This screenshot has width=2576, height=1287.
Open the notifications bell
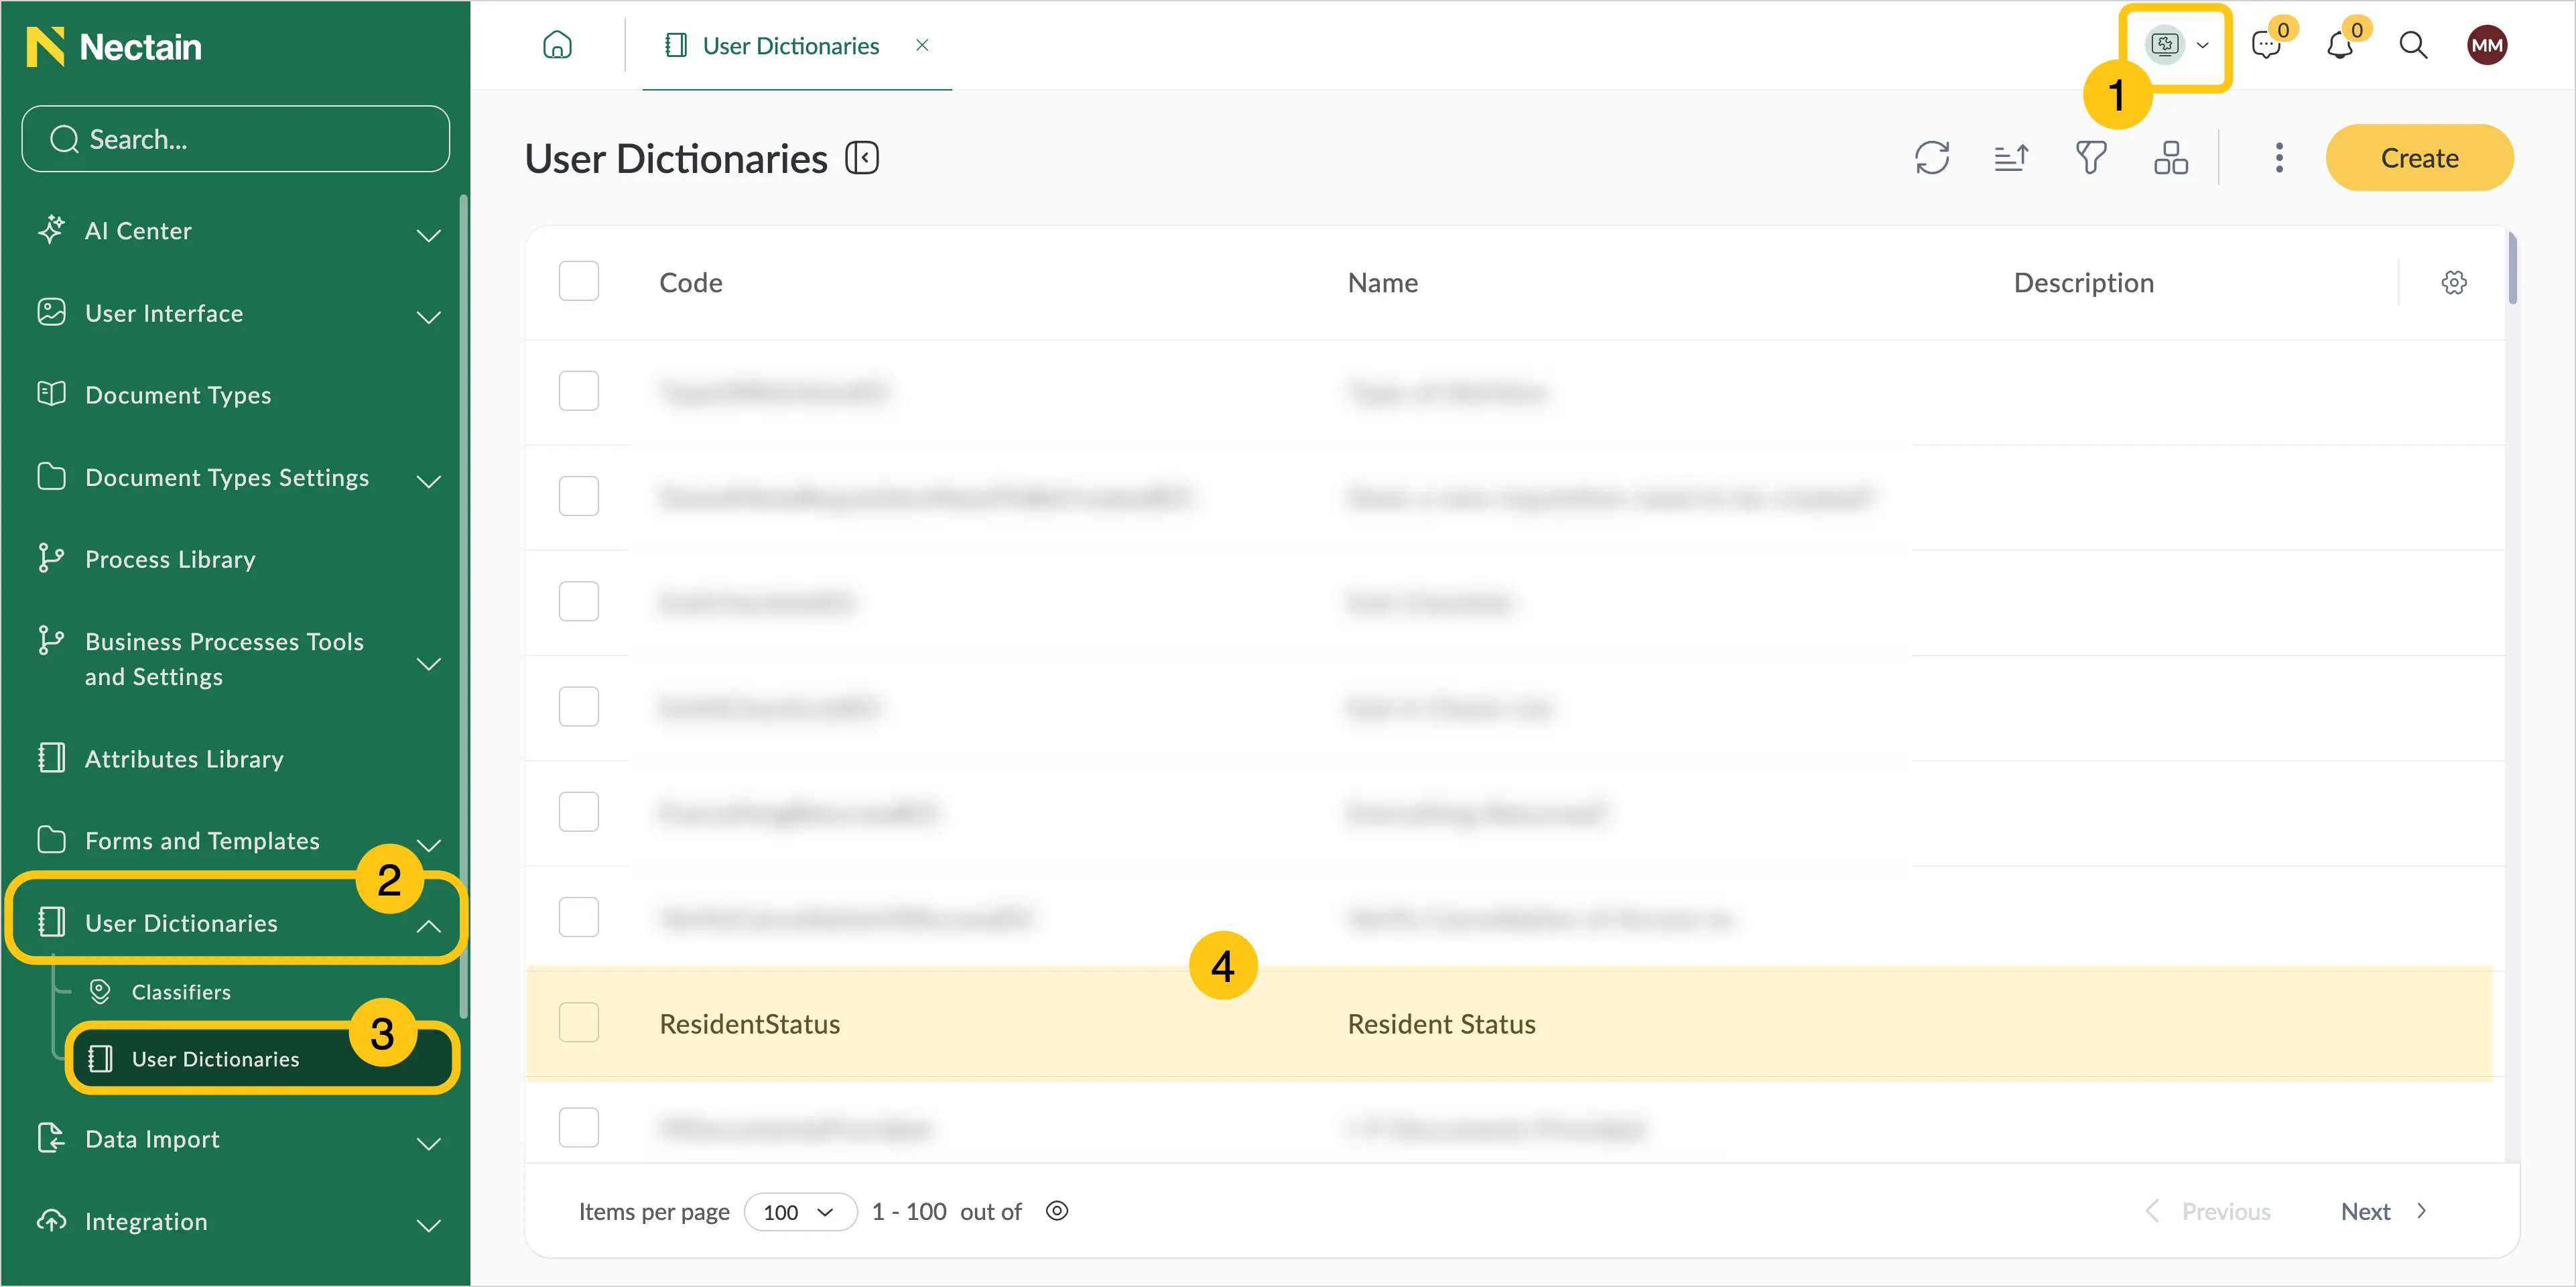point(2340,45)
